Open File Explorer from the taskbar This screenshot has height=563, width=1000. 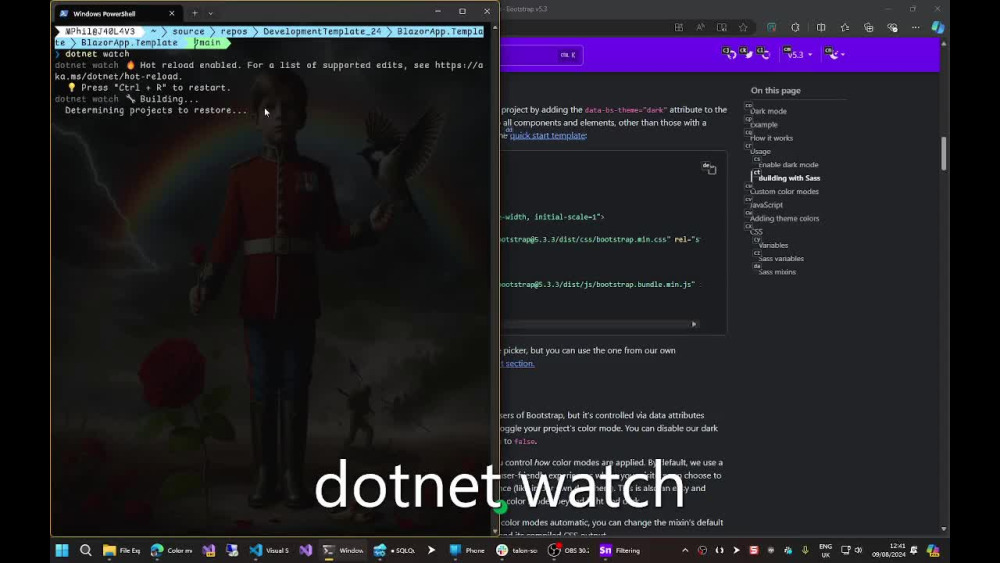[121, 550]
